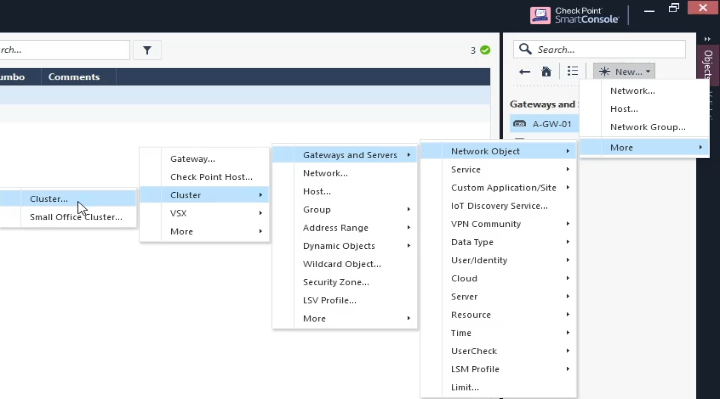Click the Comments column header
Viewport: 720px width, 399px height.
pos(74,77)
